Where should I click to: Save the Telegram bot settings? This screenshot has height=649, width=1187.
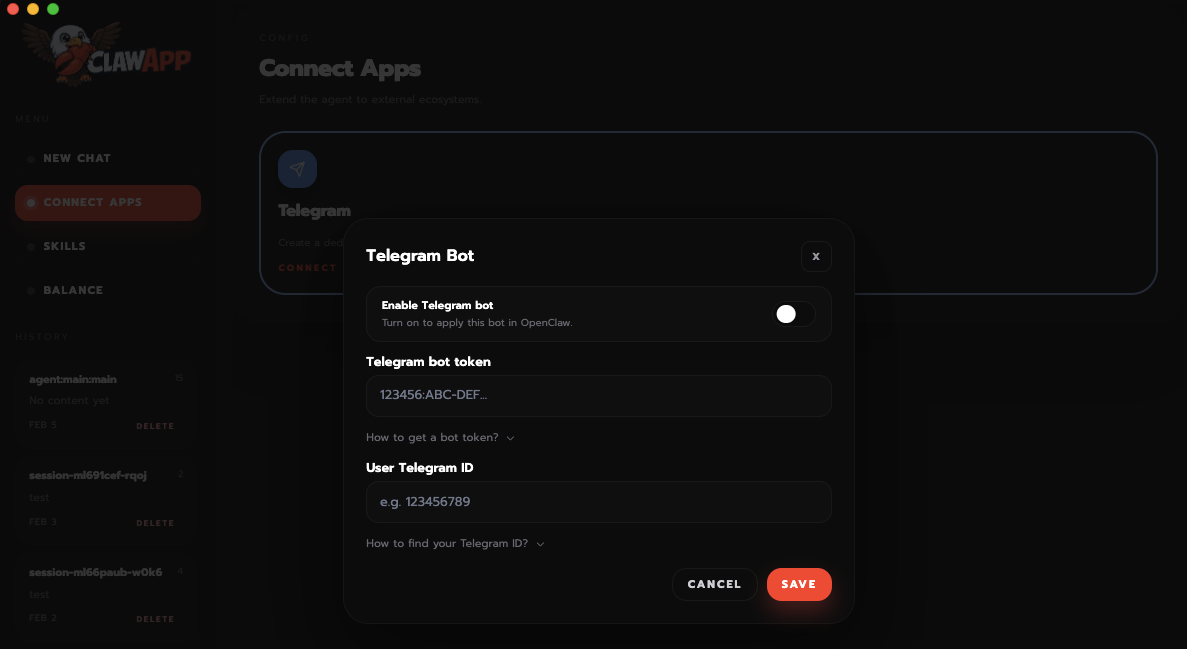799,585
